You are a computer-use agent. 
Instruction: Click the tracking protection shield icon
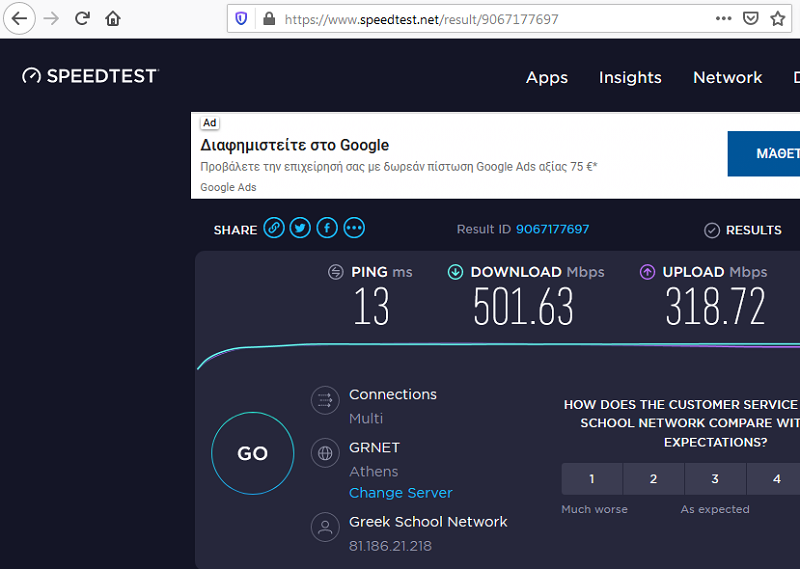click(241, 18)
